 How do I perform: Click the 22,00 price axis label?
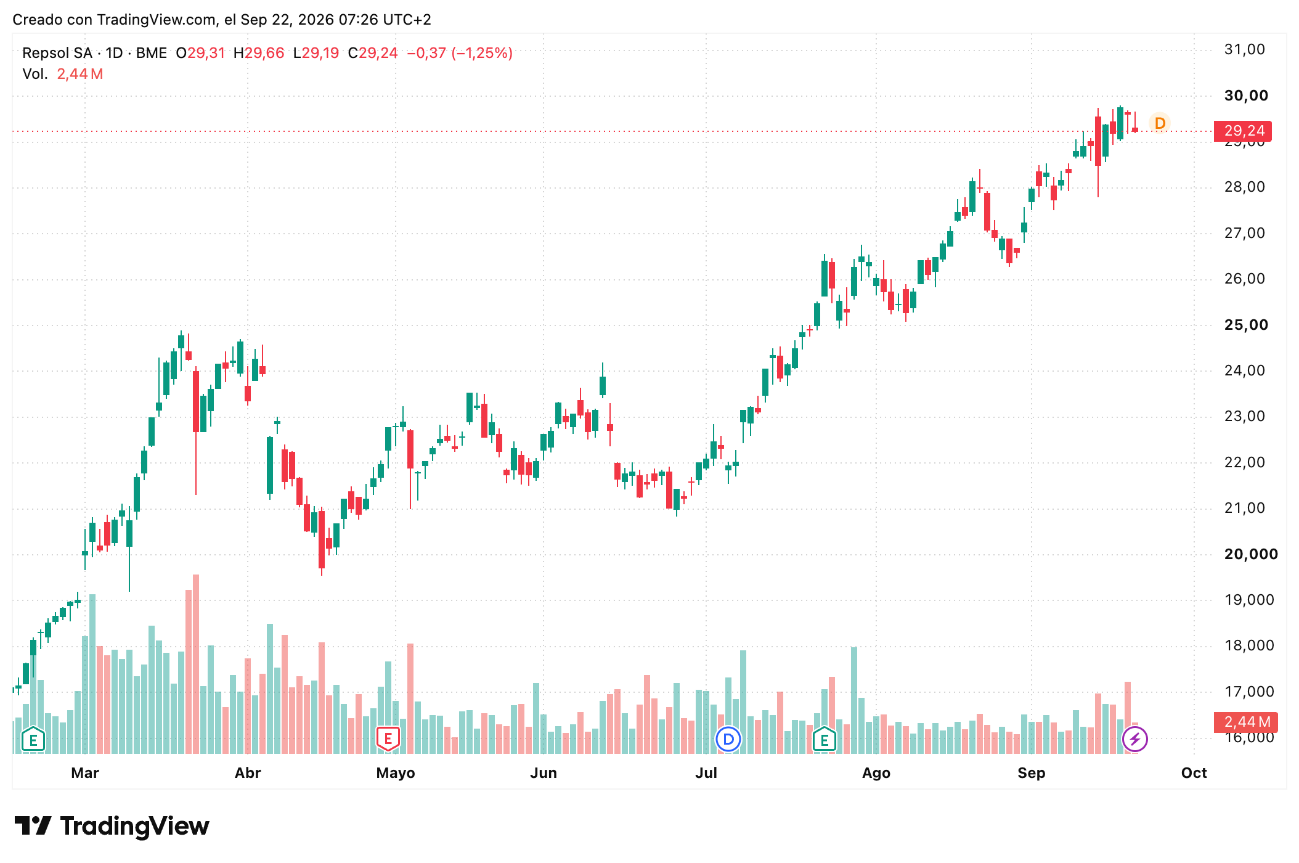(1246, 462)
